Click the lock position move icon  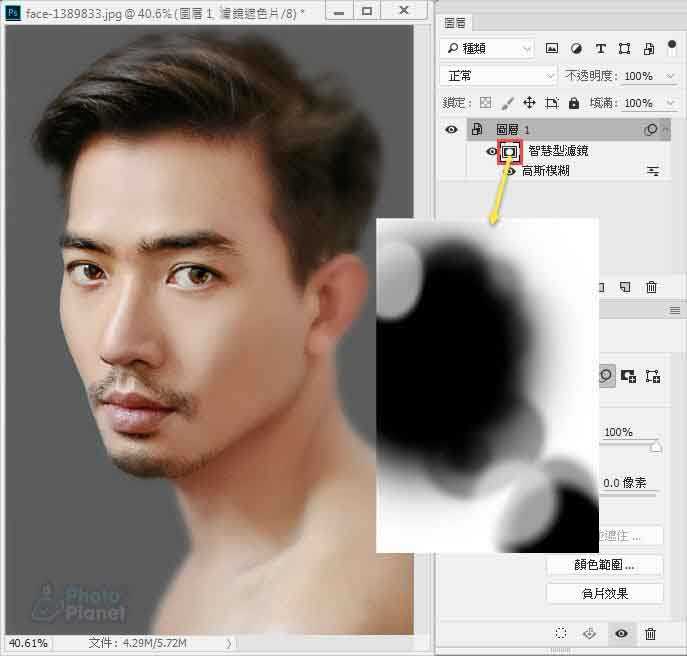(x=529, y=103)
